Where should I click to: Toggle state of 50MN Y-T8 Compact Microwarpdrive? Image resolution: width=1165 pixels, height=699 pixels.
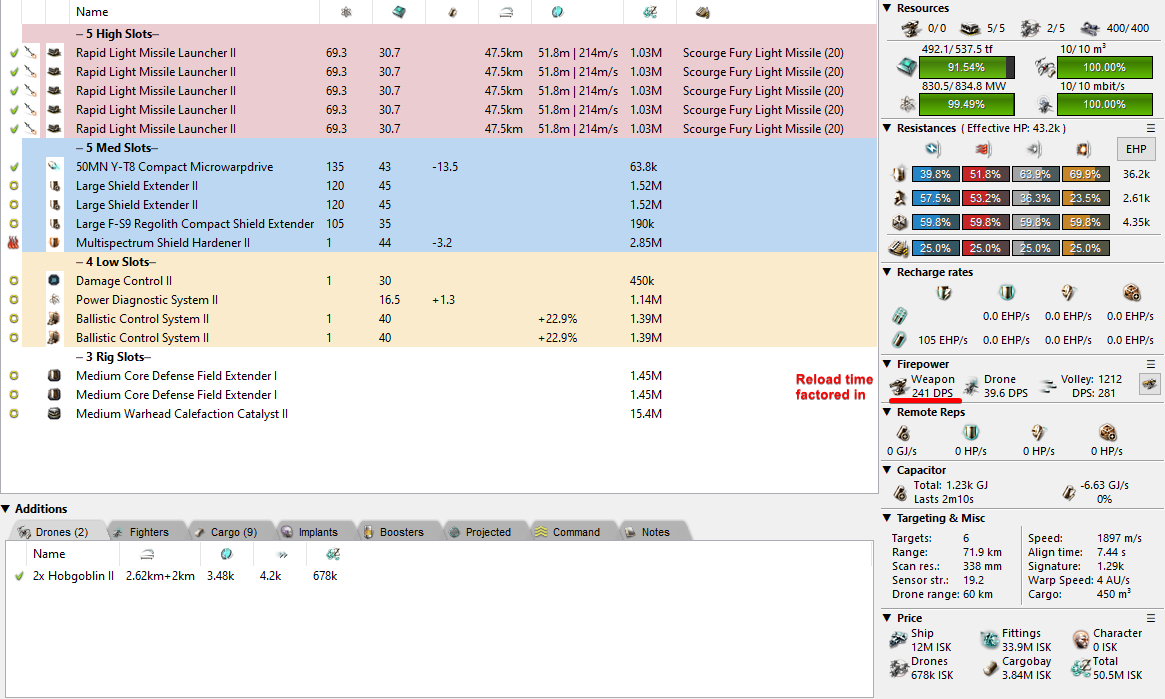click(14, 167)
